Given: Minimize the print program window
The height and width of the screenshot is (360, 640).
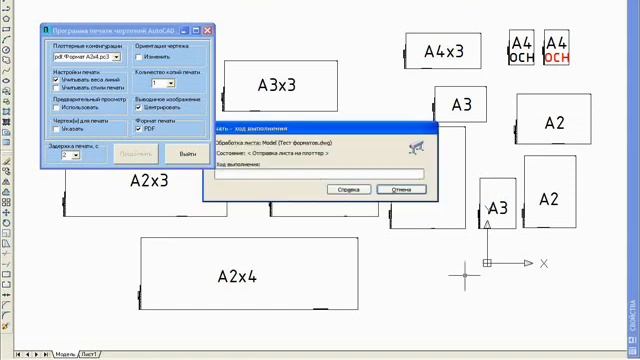Looking at the screenshot, I should (x=184, y=30).
